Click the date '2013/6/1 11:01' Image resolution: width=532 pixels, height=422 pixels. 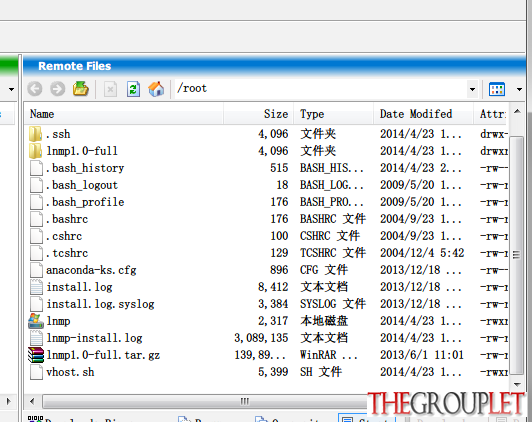pyautogui.click(x=422, y=355)
